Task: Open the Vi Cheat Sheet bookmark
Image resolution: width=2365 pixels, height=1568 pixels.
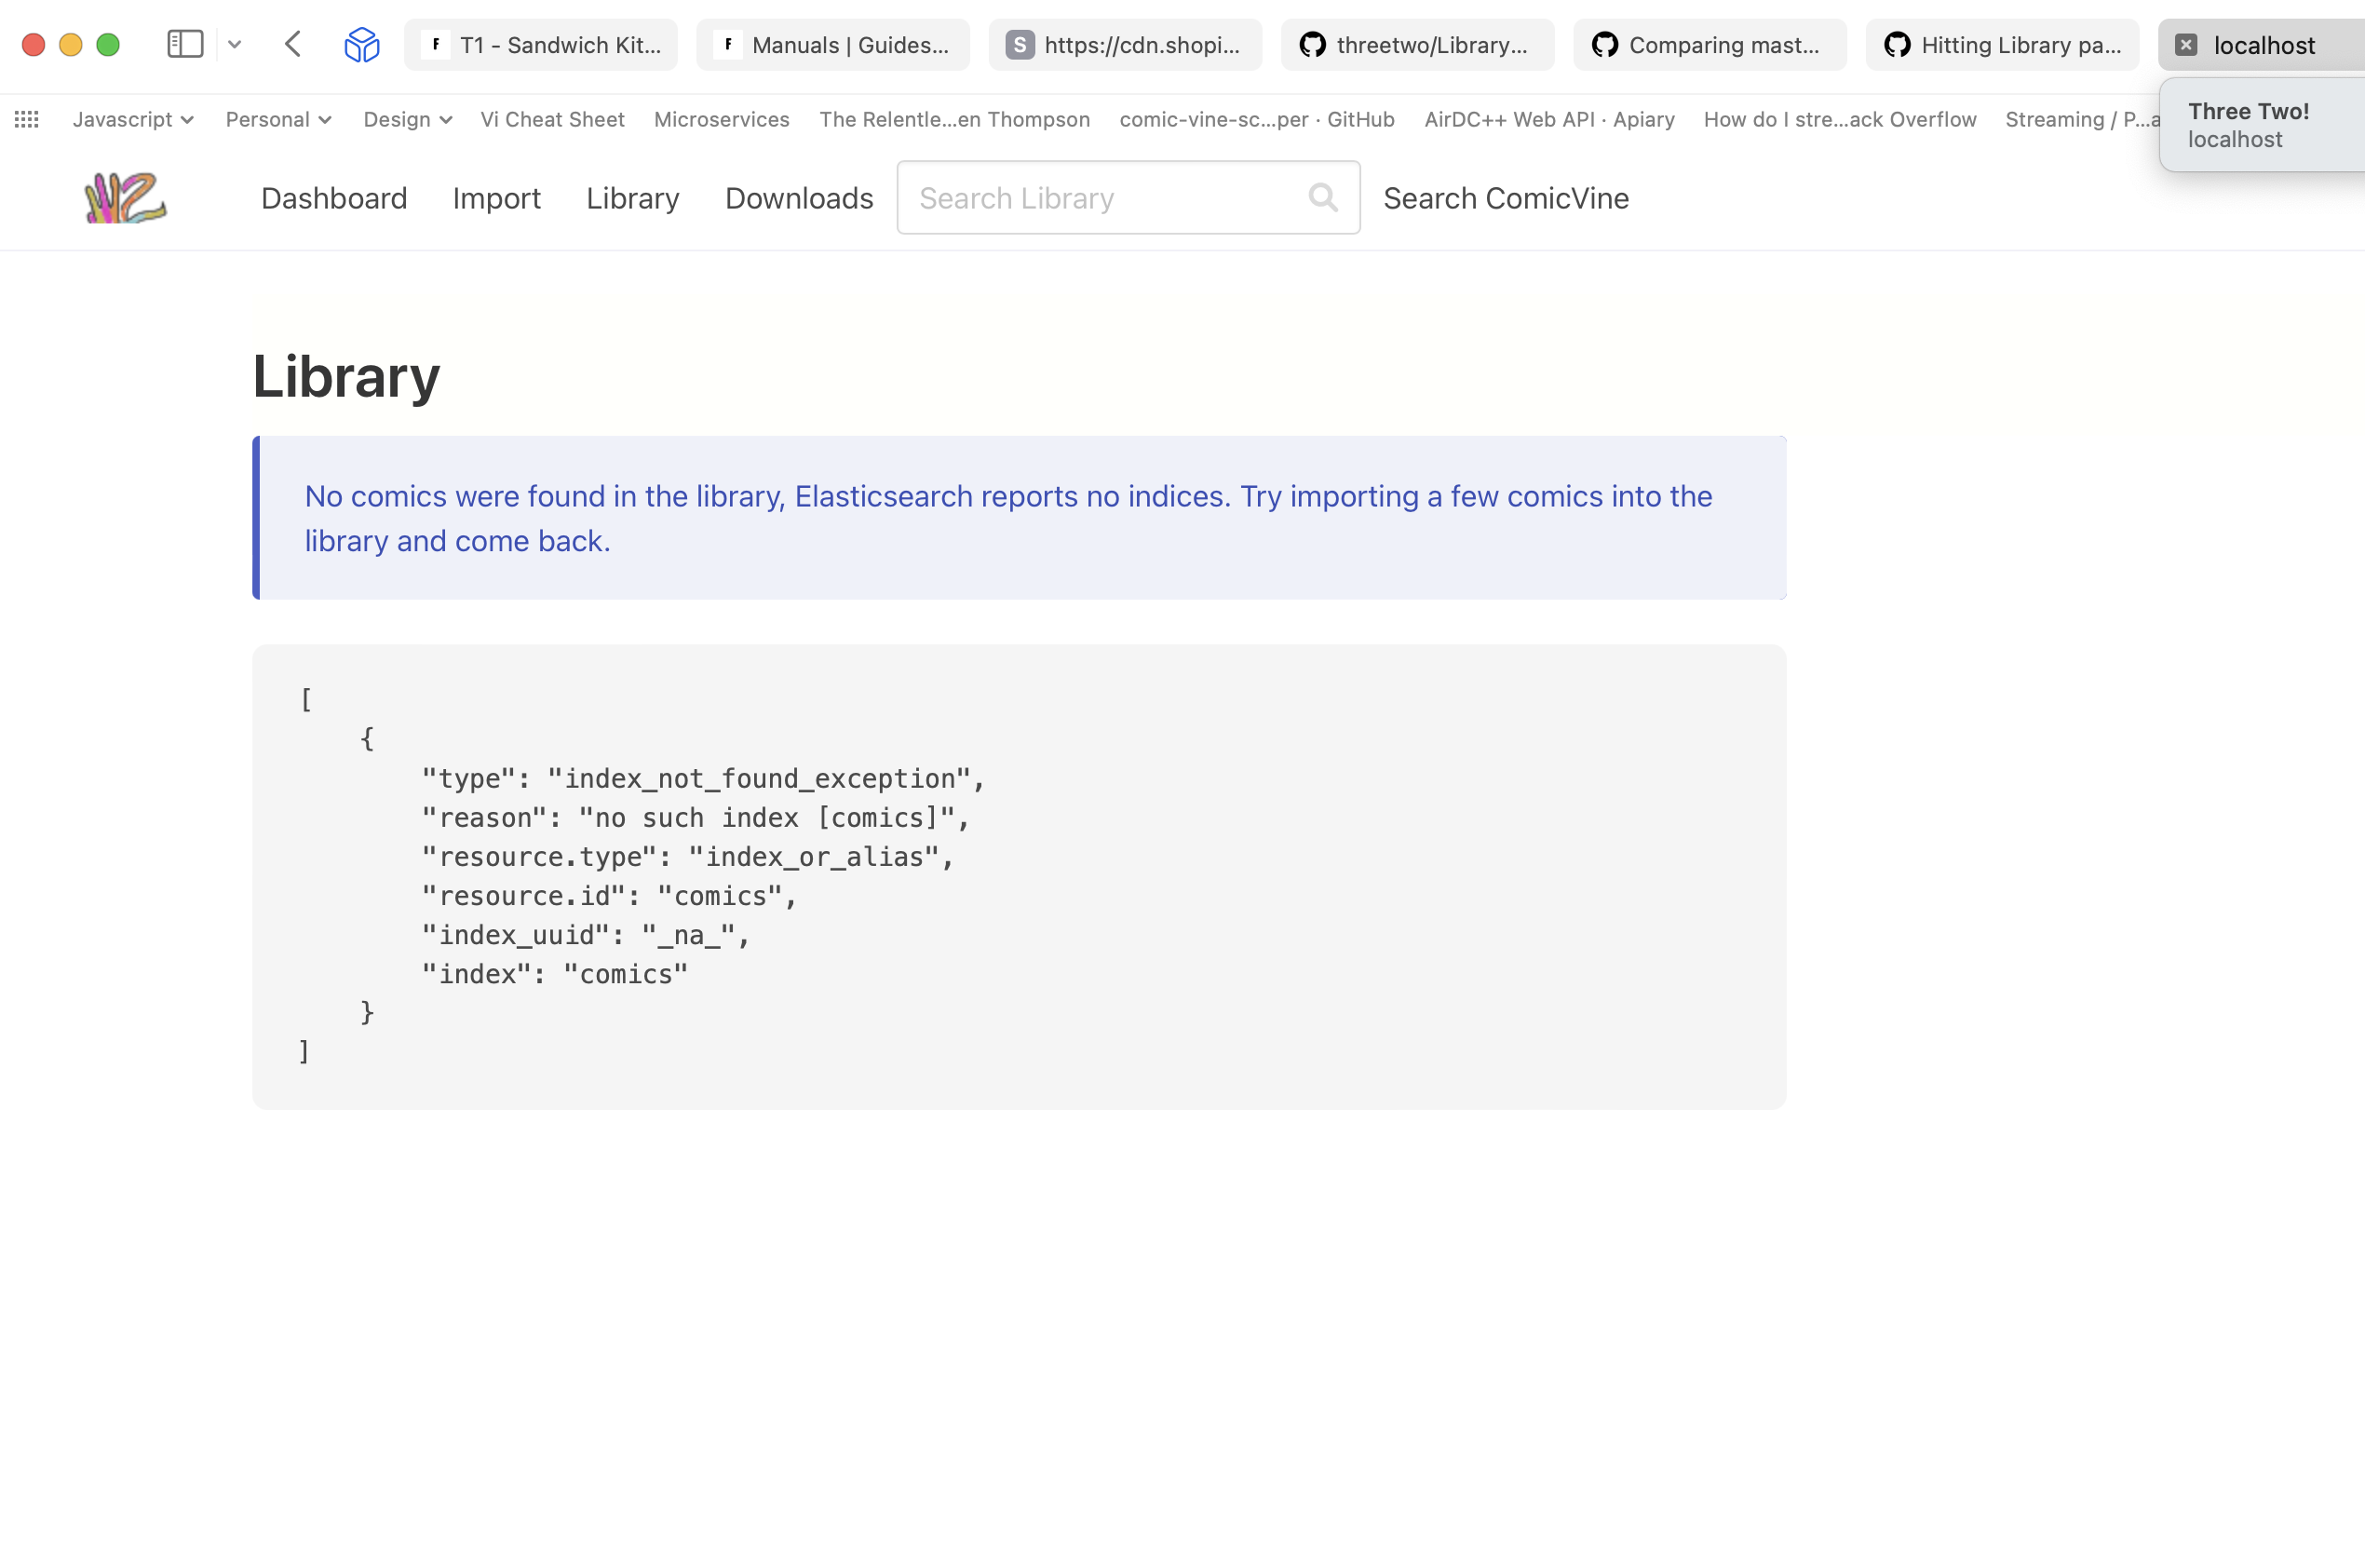Action: click(552, 119)
